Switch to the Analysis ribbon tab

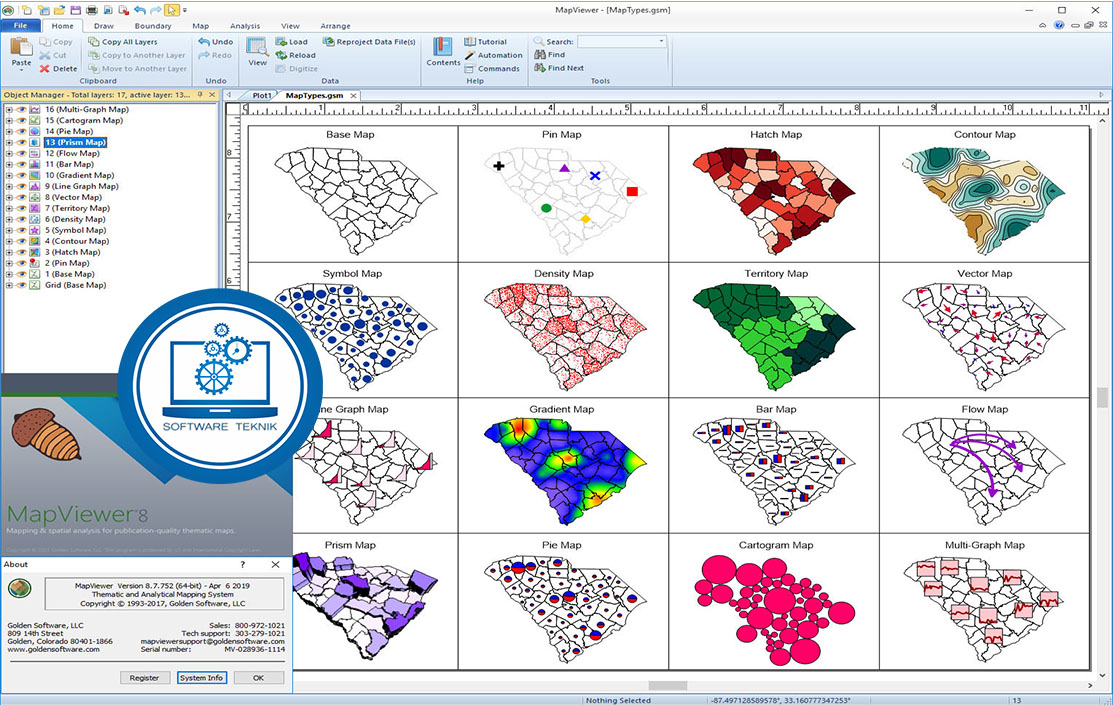pos(245,26)
